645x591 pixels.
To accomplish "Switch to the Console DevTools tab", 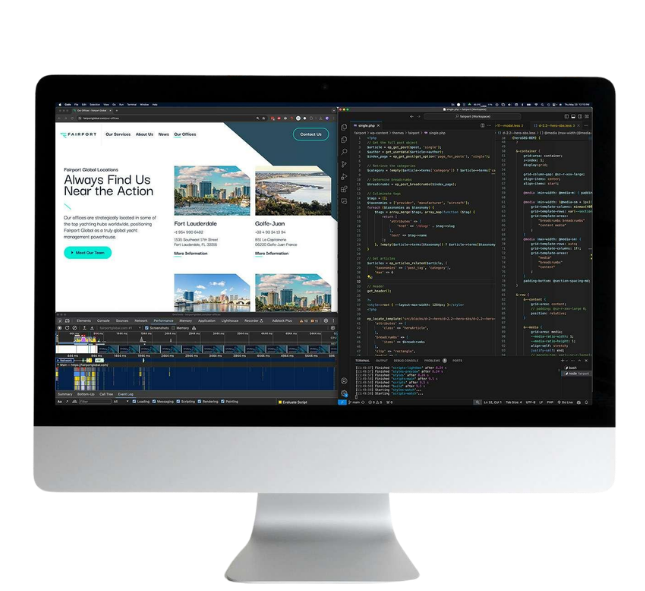I will [x=103, y=321].
